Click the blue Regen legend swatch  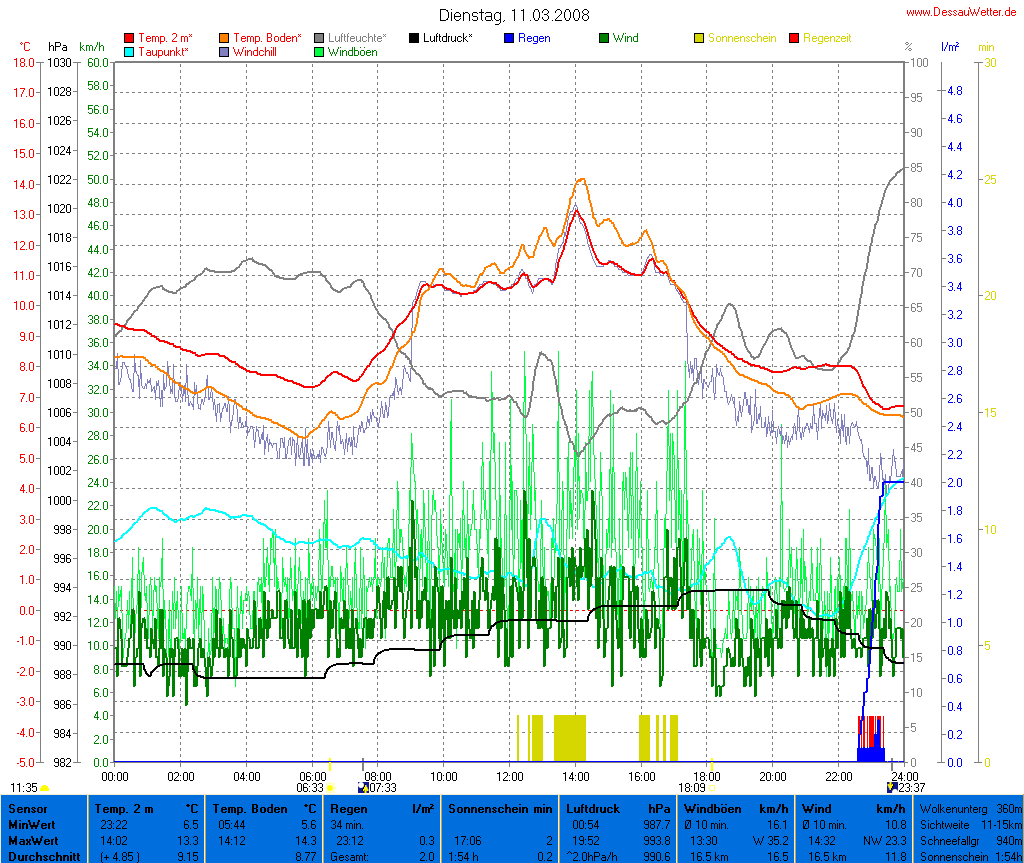(x=510, y=38)
